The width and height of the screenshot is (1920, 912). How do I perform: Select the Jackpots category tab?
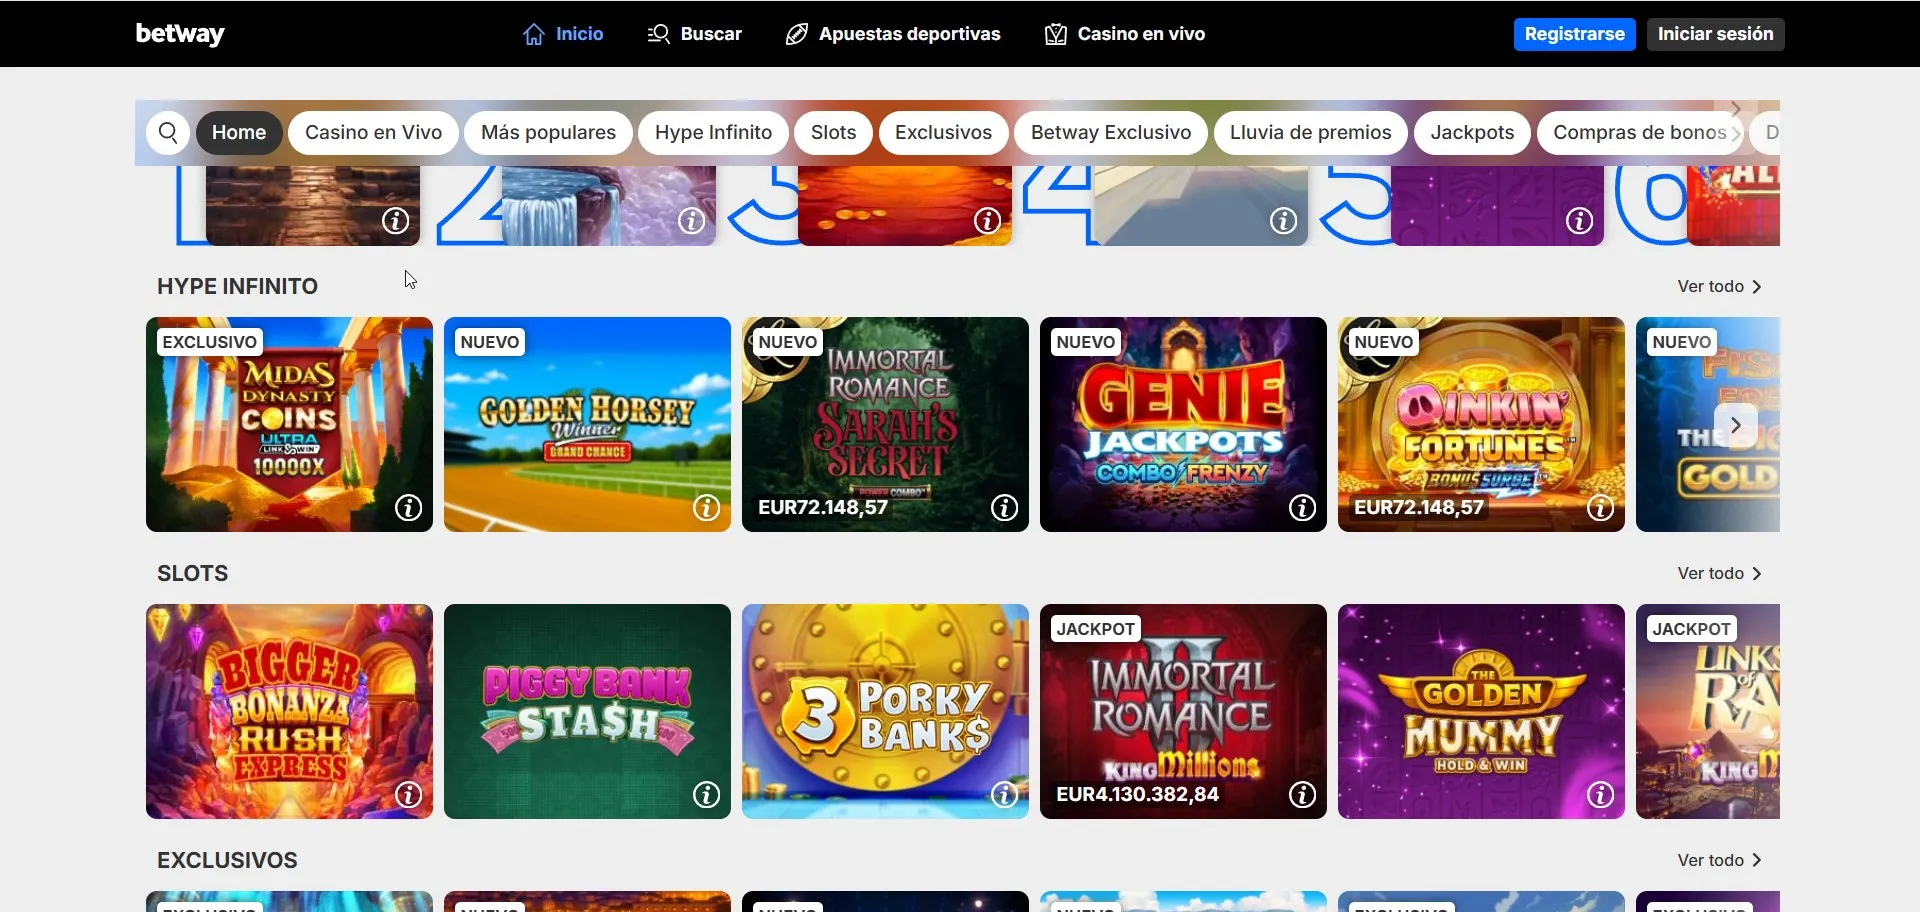point(1472,133)
